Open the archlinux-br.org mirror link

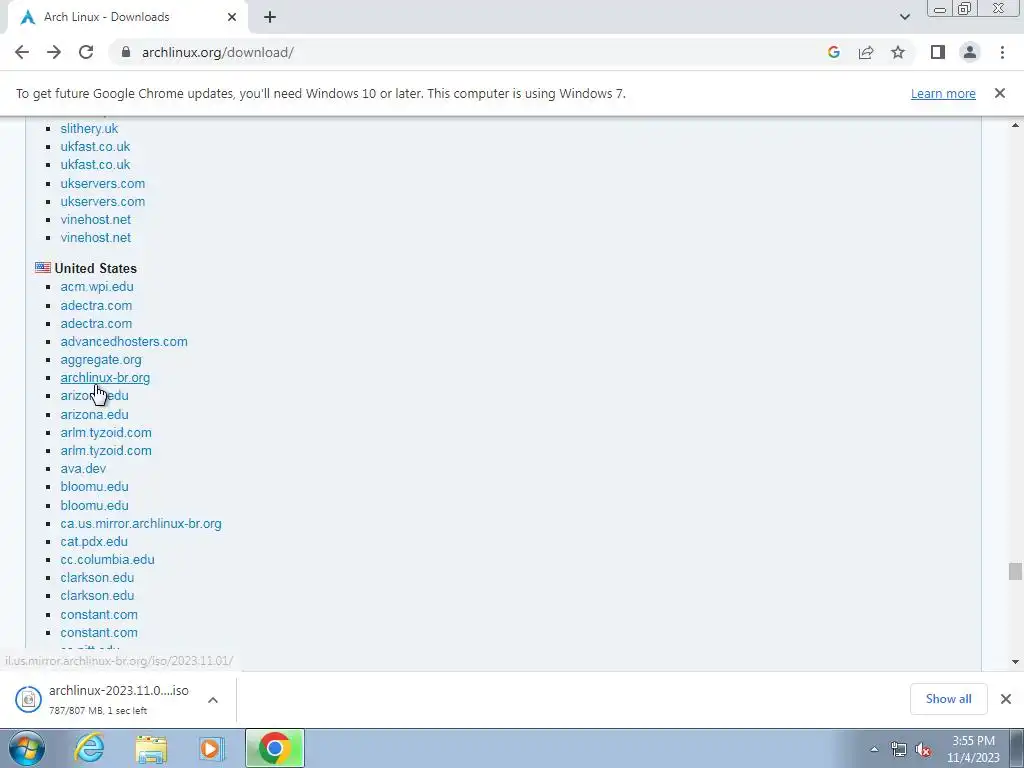pyautogui.click(x=105, y=377)
